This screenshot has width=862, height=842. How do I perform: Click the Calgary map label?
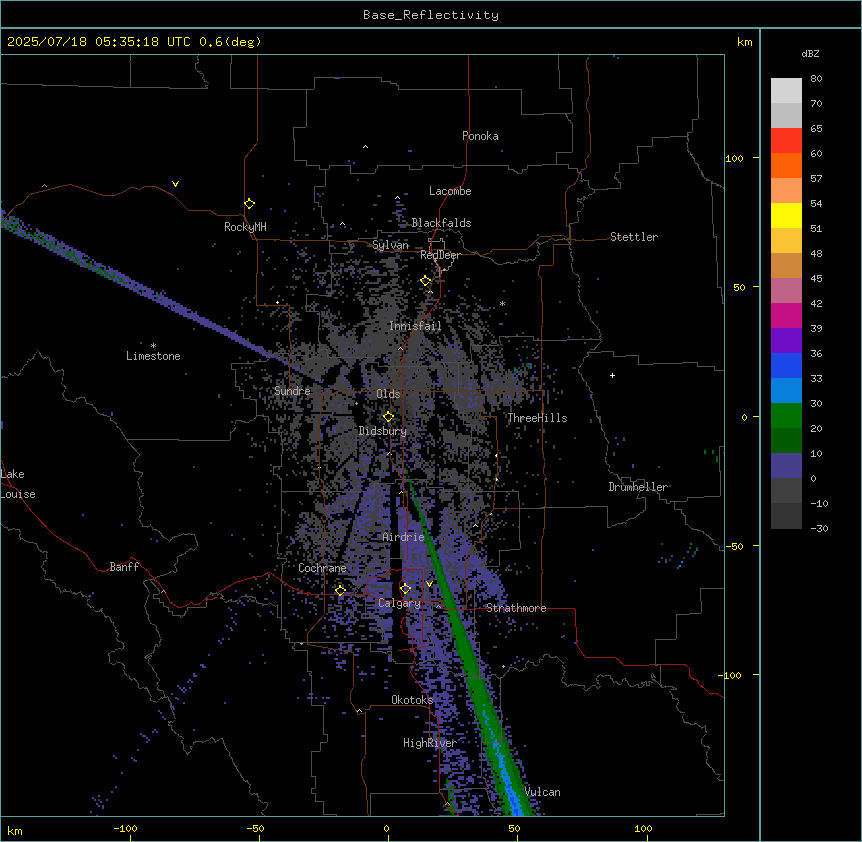point(399,603)
